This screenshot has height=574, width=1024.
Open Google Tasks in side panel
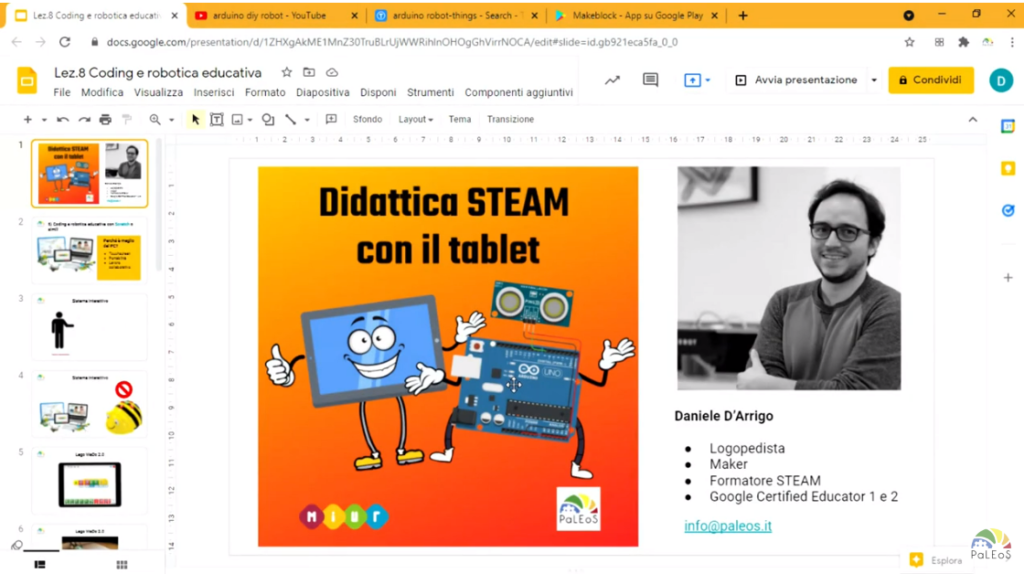tap(1008, 210)
